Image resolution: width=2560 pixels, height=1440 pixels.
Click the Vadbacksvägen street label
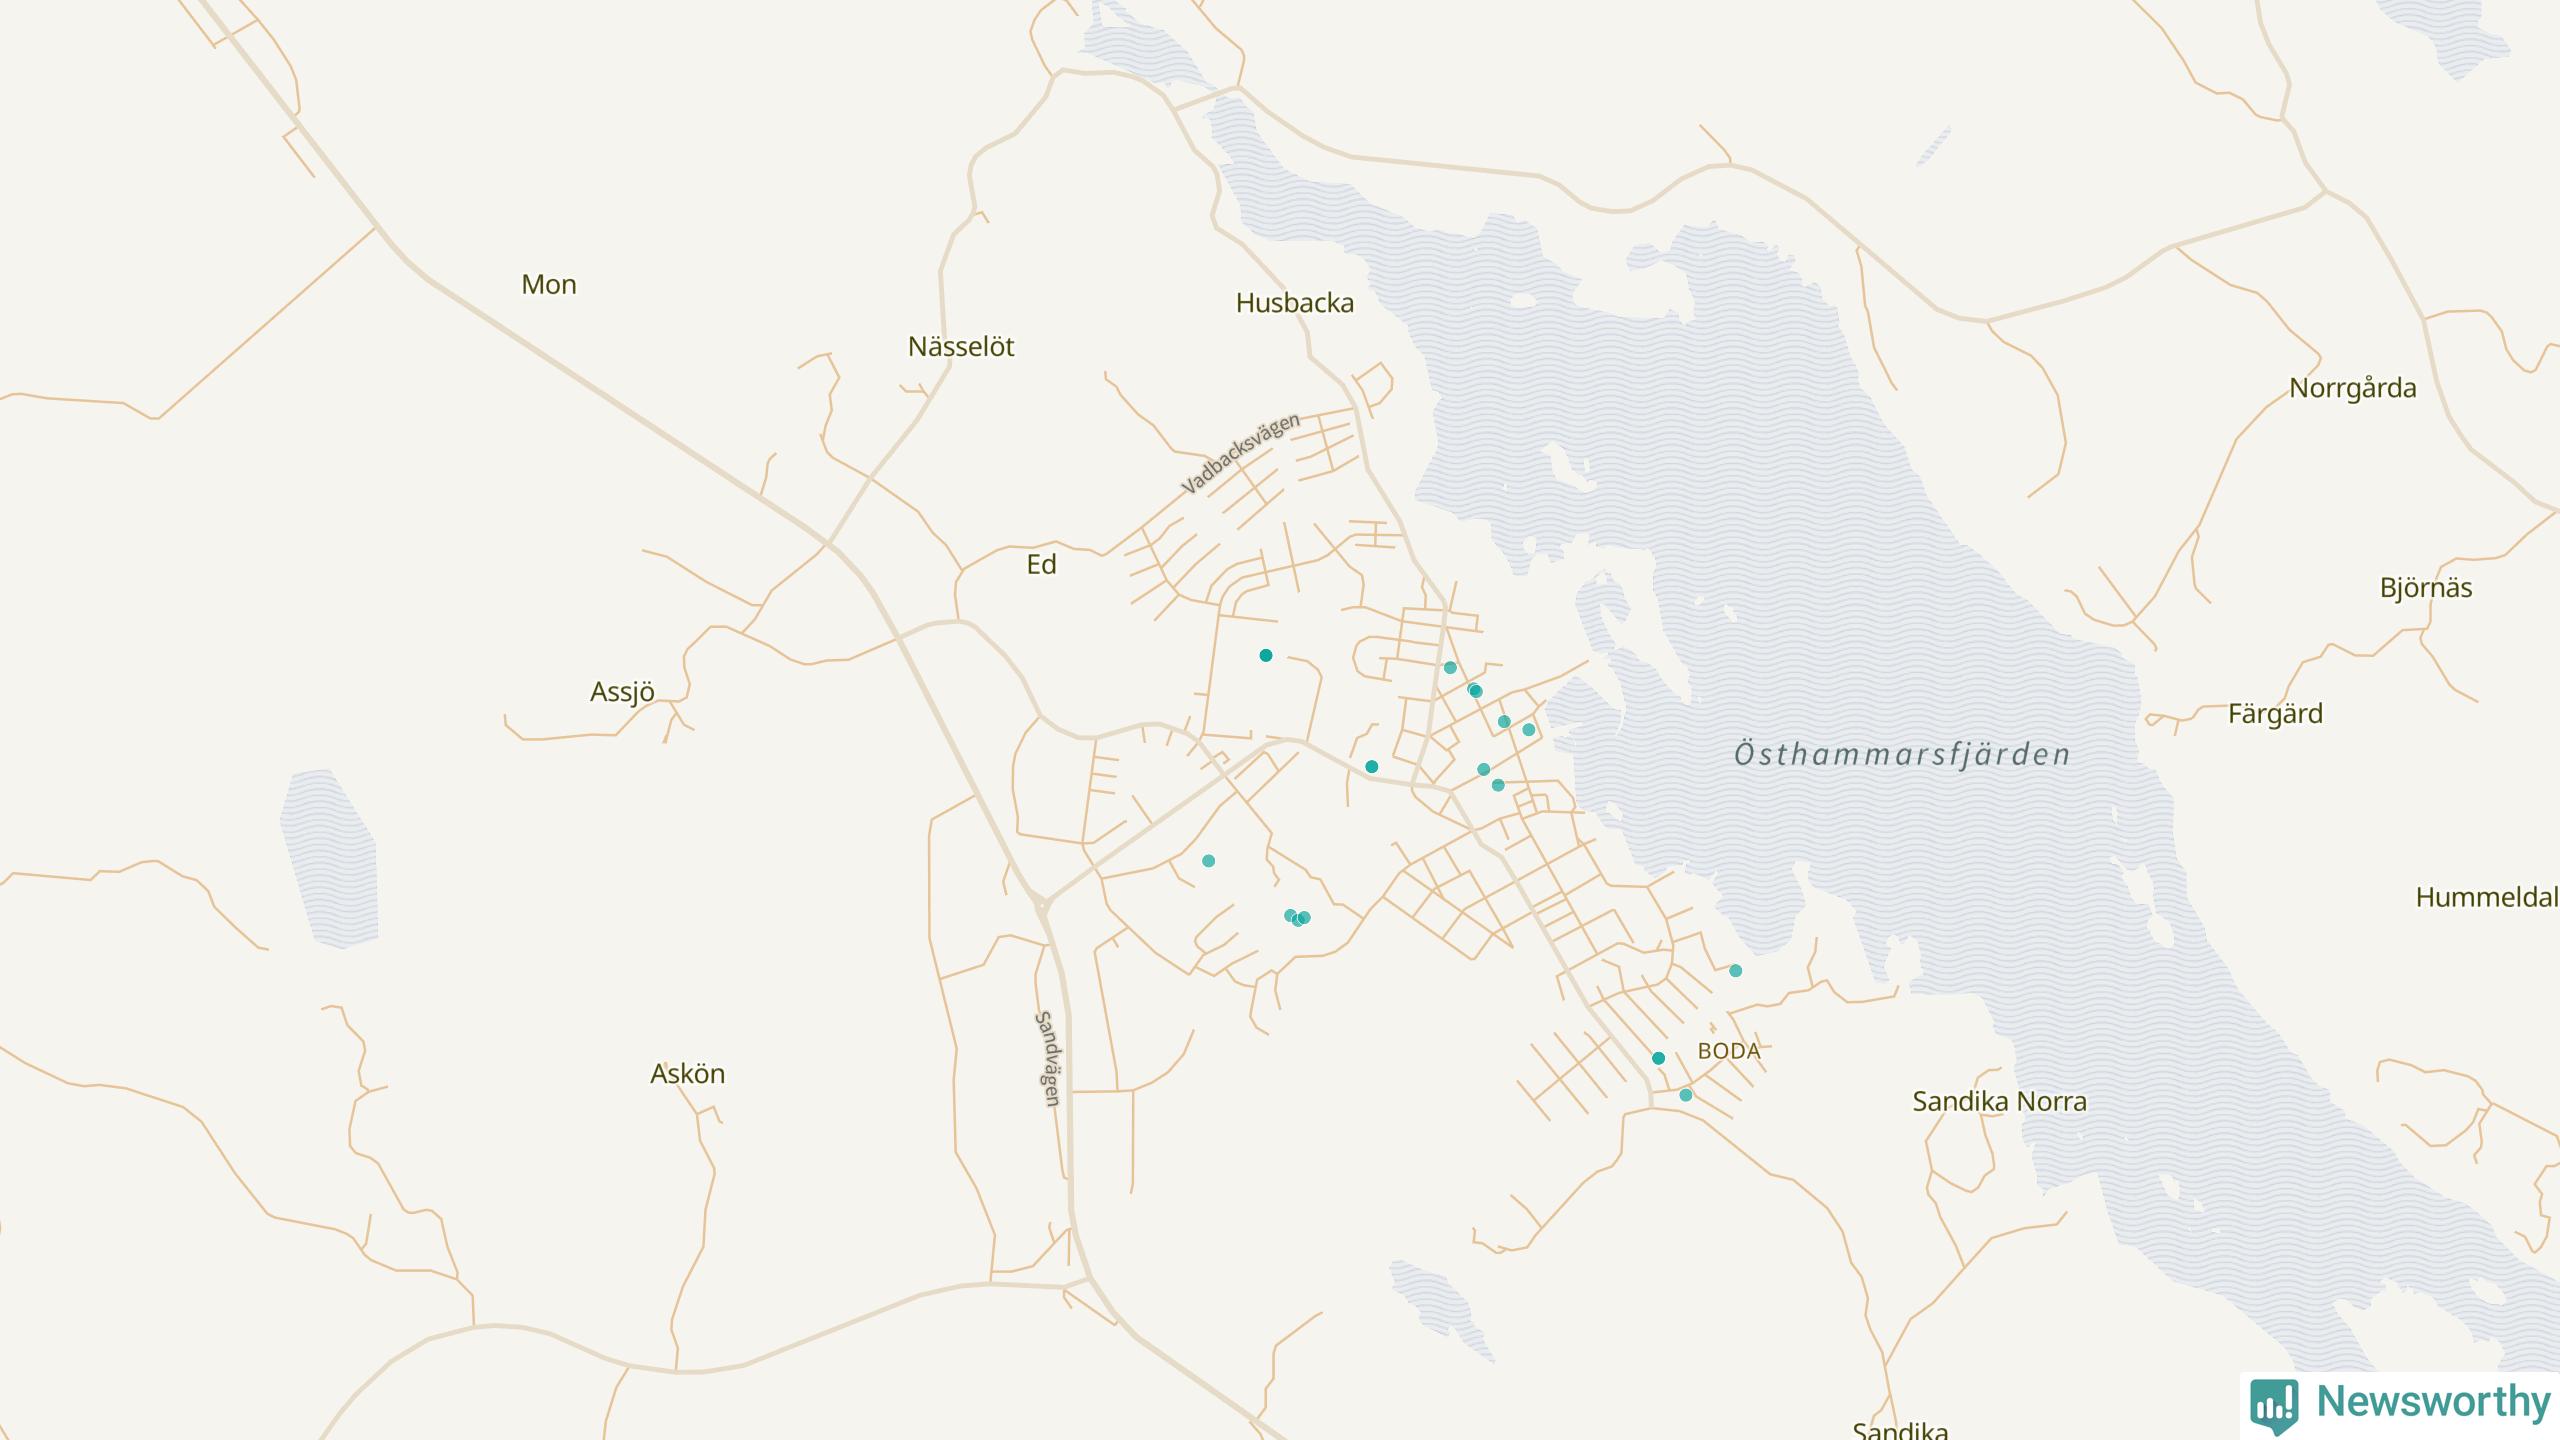[x=1240, y=453]
